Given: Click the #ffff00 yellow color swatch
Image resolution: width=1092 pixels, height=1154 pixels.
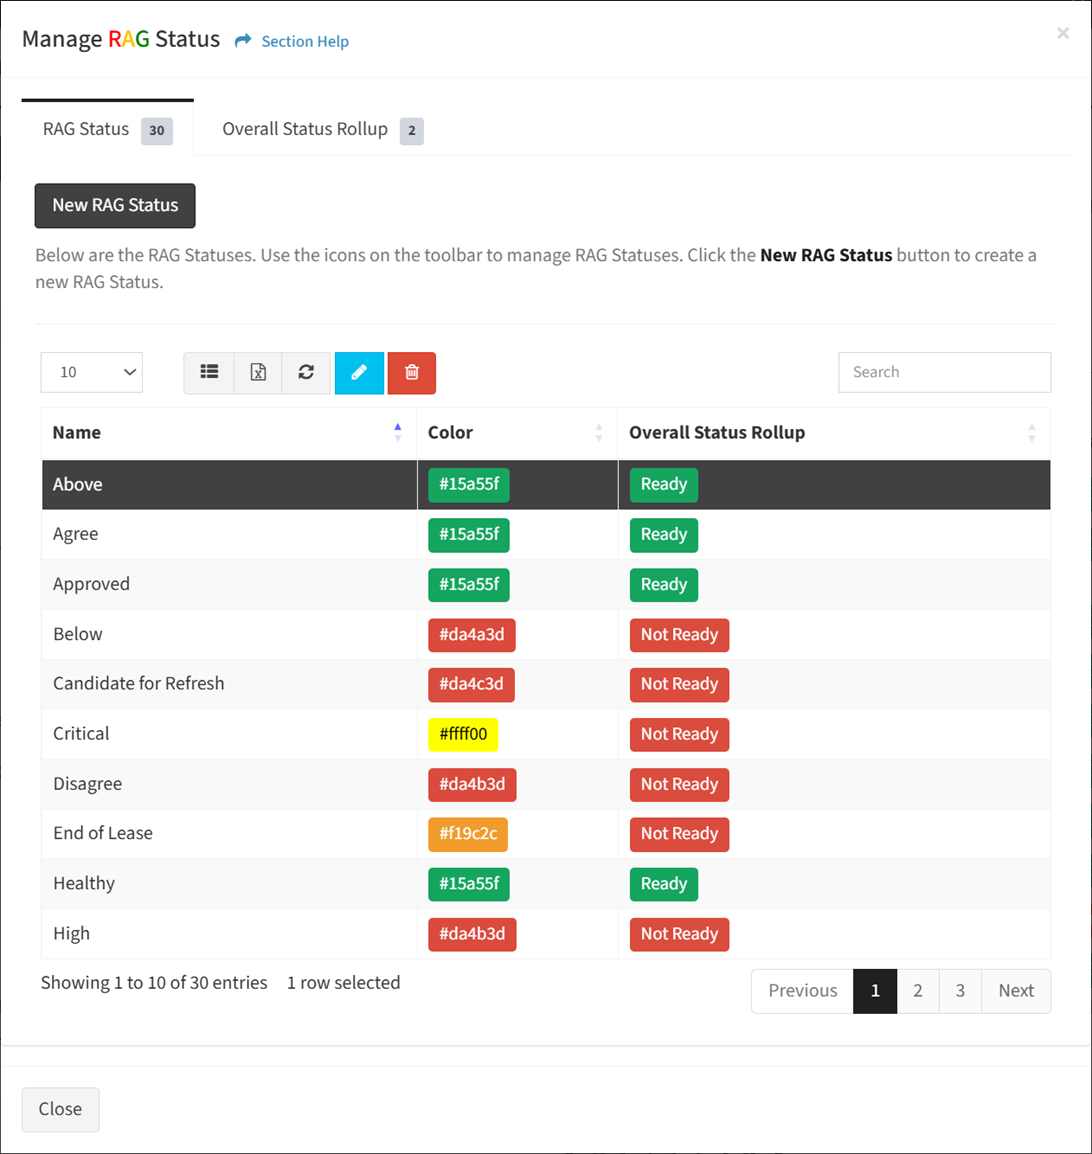Looking at the screenshot, I should pos(463,734).
